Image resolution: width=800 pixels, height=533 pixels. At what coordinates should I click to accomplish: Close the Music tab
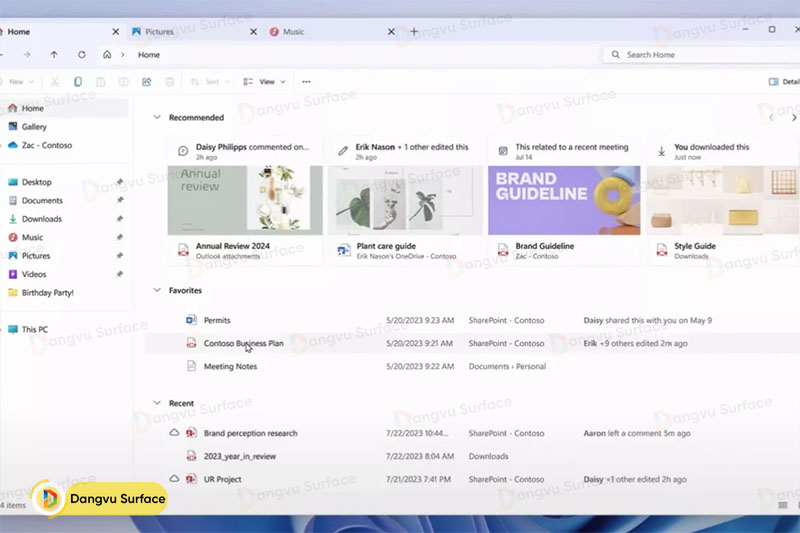pyautogui.click(x=391, y=32)
